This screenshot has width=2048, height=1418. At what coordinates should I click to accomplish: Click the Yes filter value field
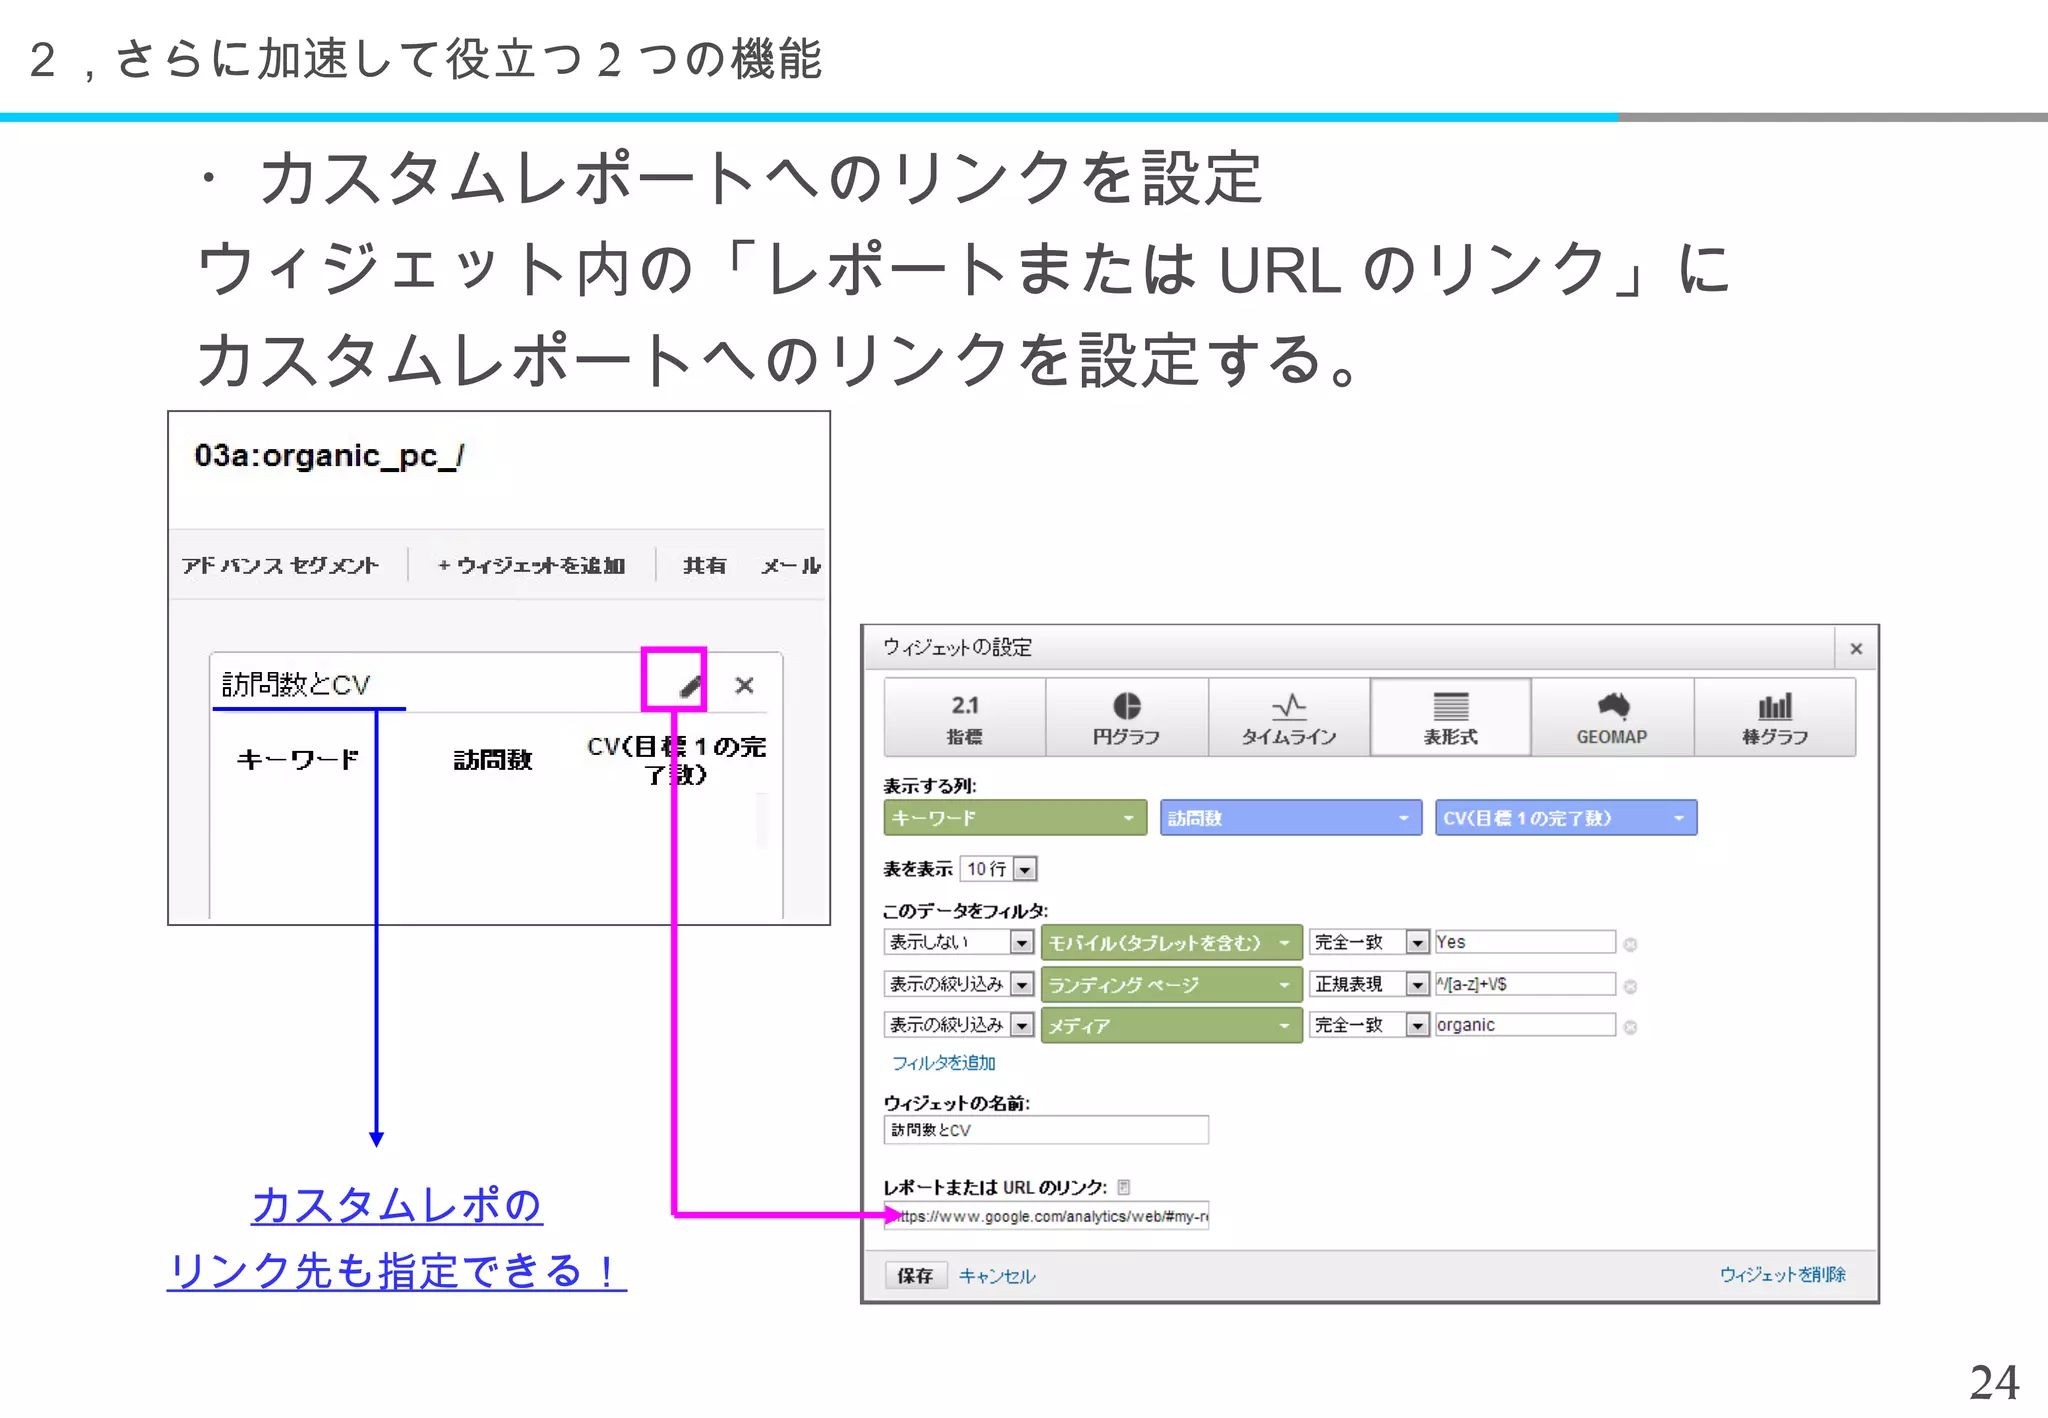pyautogui.click(x=1524, y=942)
